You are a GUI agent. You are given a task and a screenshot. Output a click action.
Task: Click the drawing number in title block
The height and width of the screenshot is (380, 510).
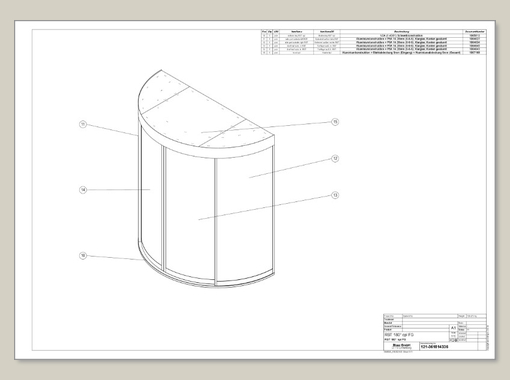coord(435,347)
